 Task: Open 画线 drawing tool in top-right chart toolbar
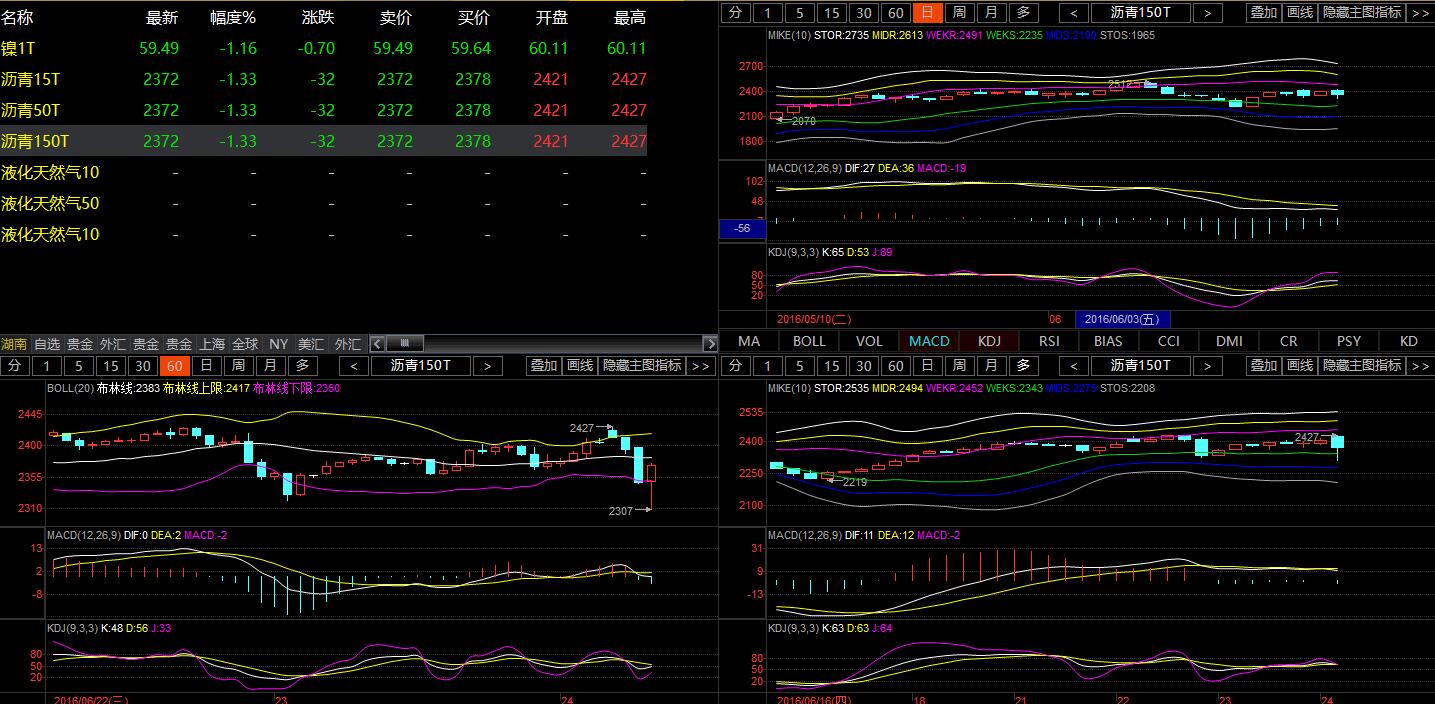pos(1299,13)
